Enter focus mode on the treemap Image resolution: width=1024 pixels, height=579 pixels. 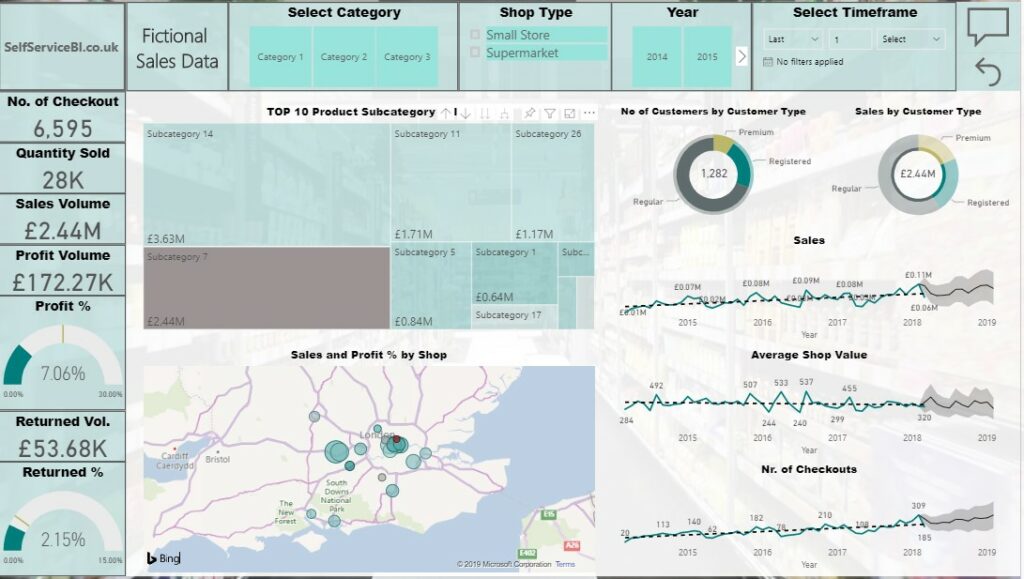569,113
